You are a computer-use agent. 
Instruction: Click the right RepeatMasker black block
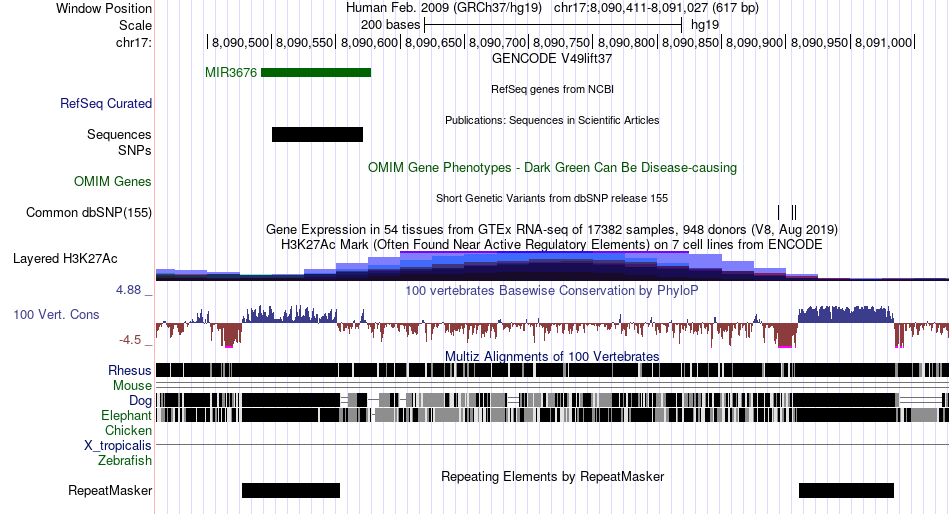pyautogui.click(x=846, y=490)
